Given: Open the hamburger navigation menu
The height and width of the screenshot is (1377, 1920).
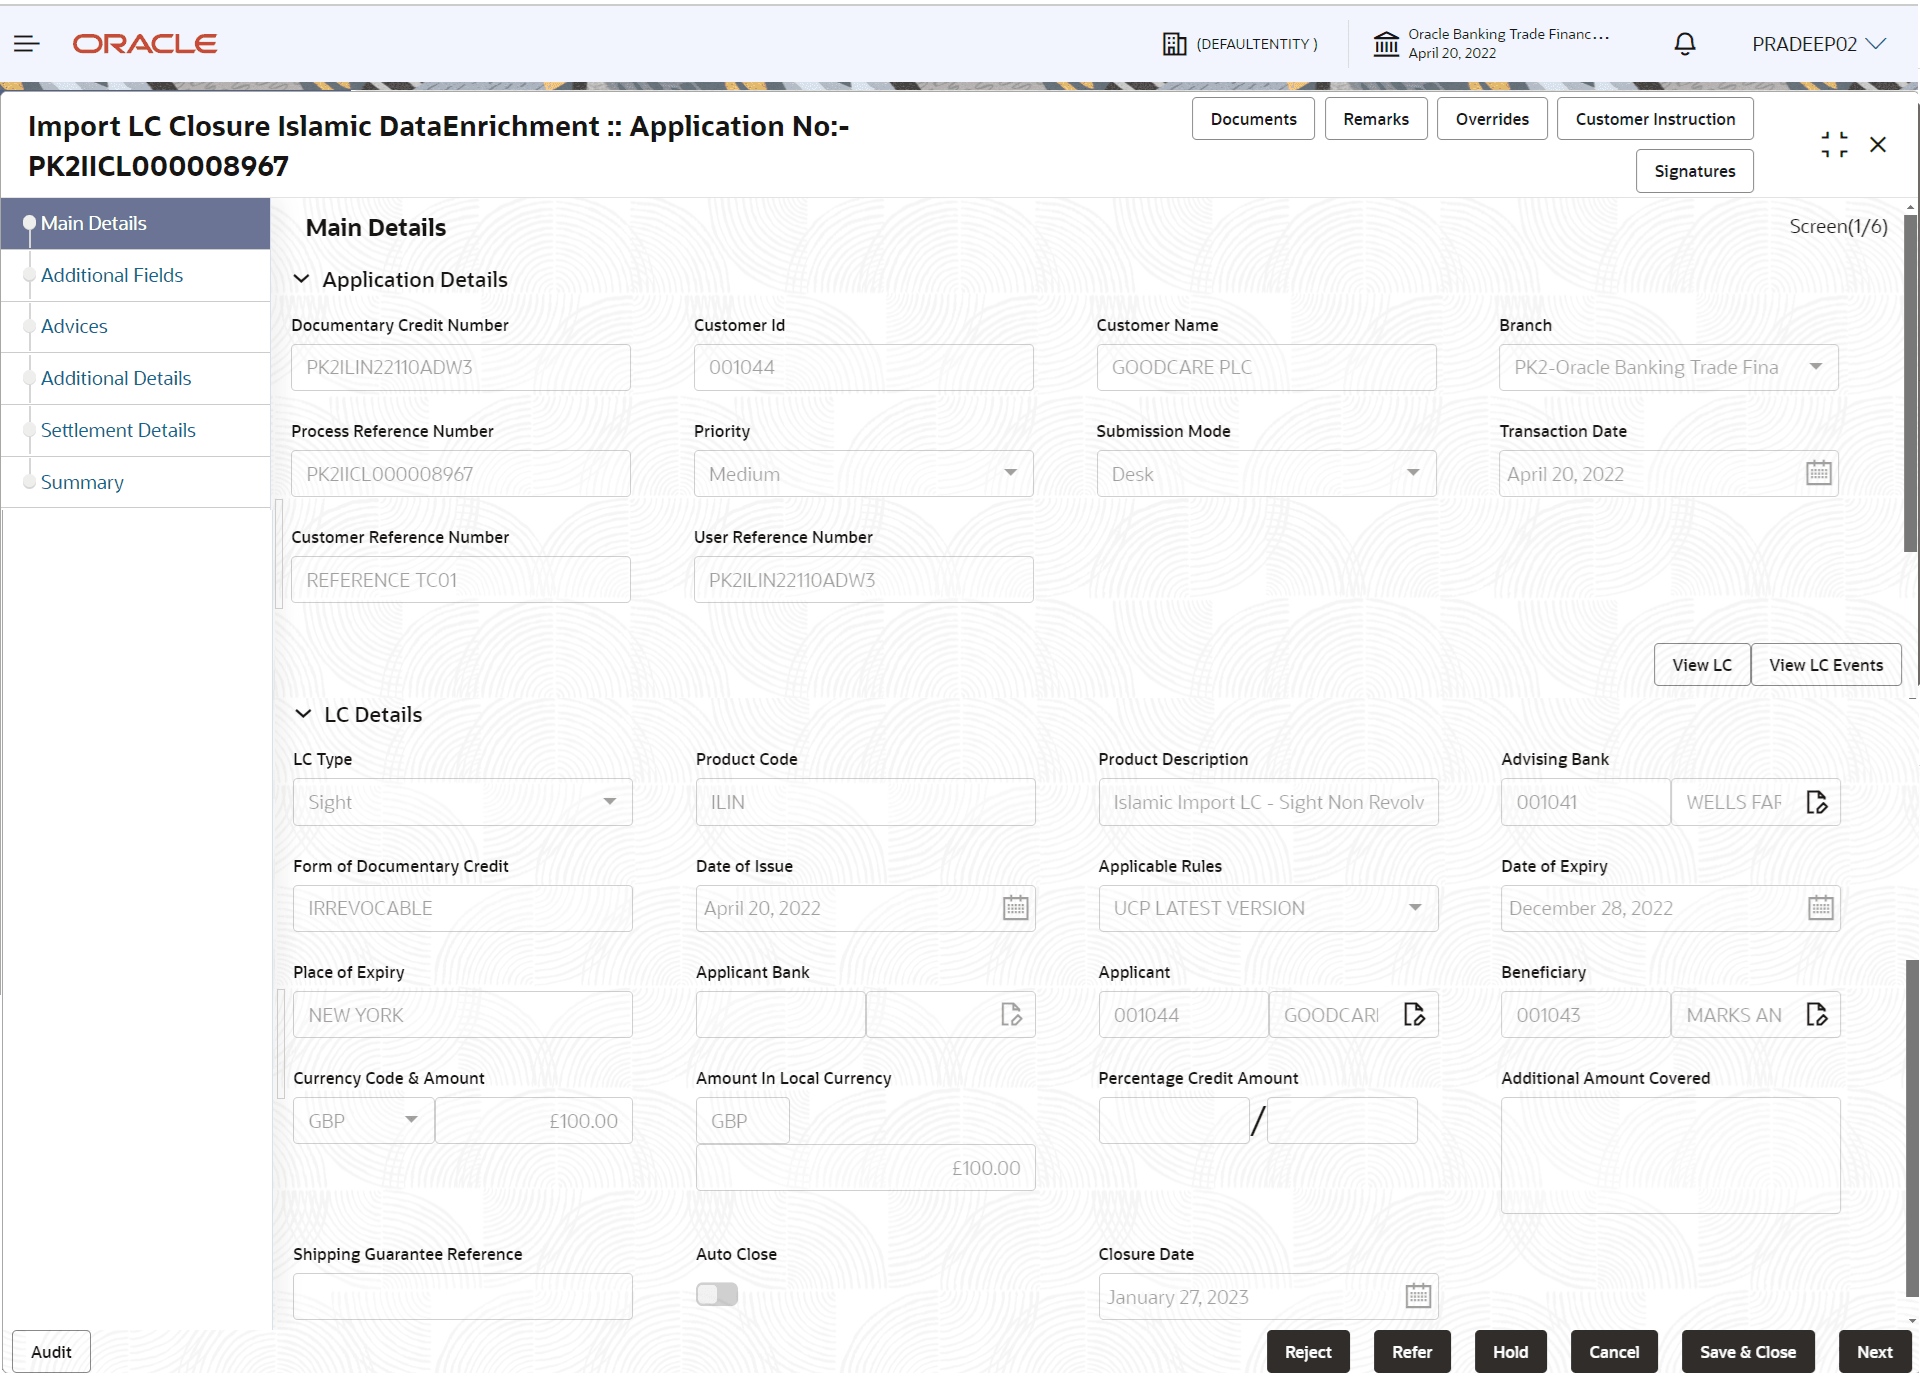Looking at the screenshot, I should pyautogui.click(x=26, y=43).
